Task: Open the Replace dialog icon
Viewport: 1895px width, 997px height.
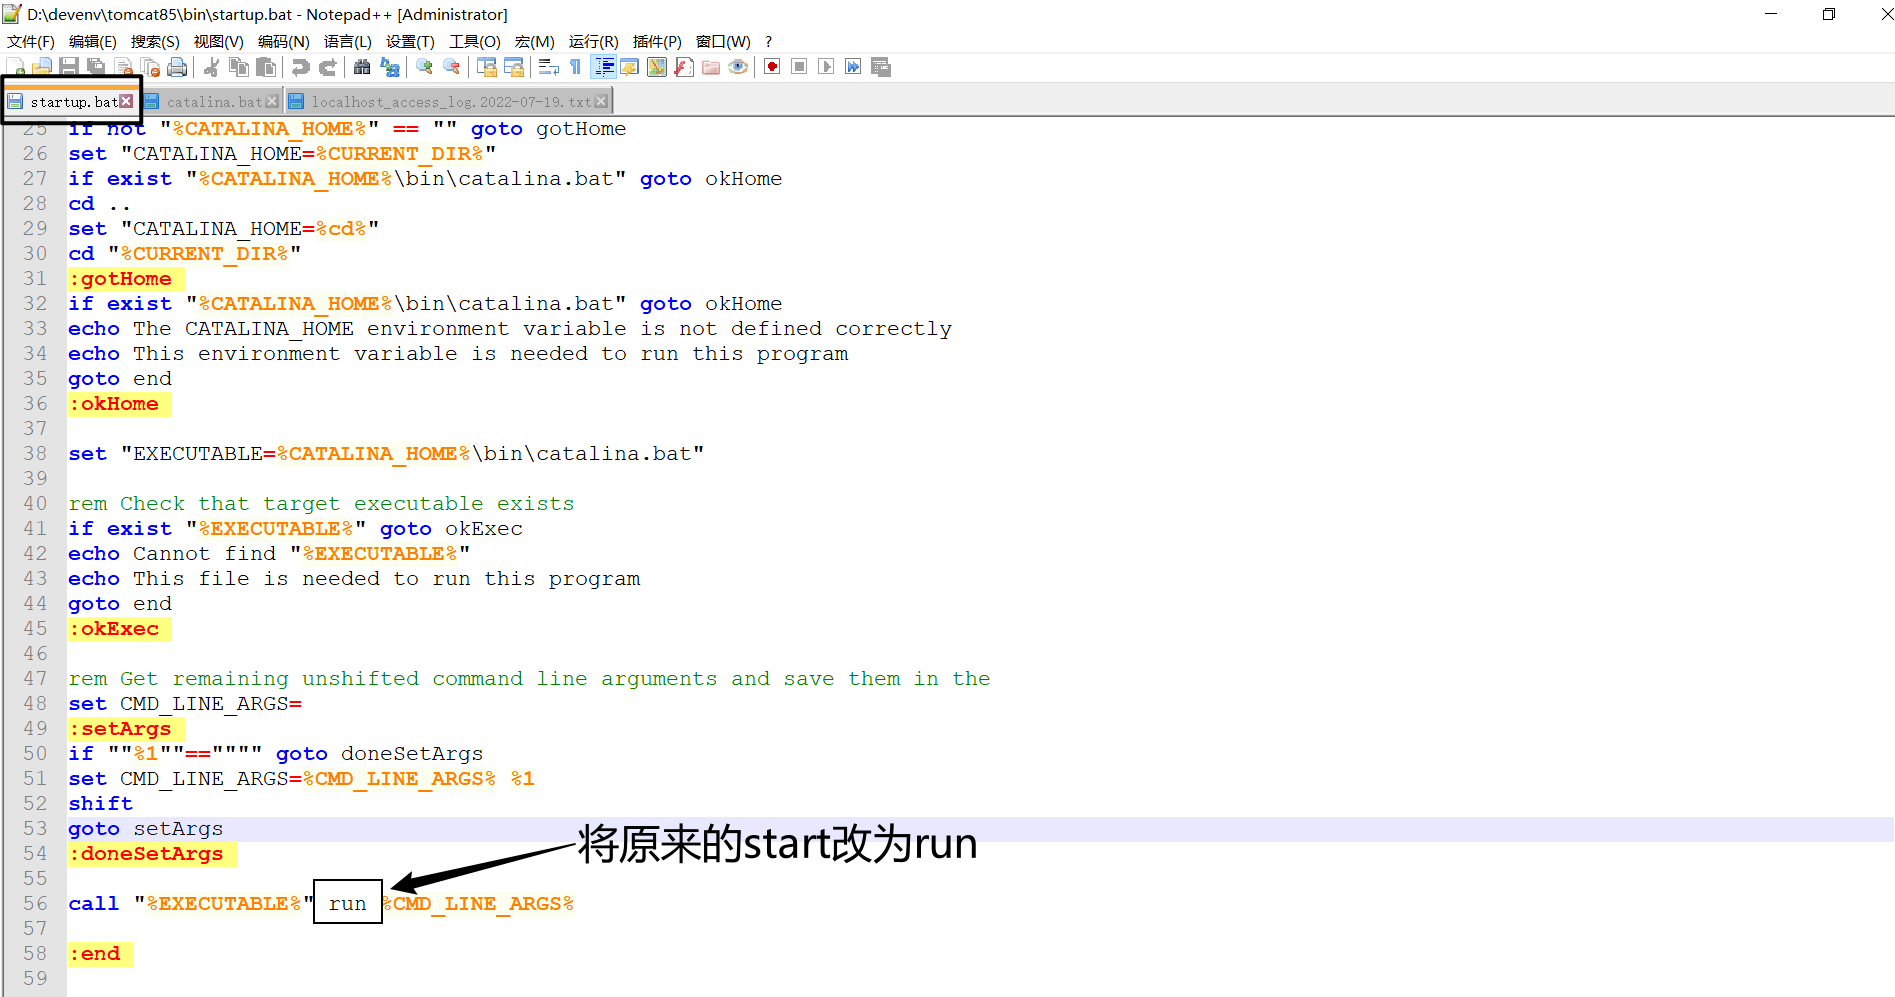Action: (x=389, y=67)
